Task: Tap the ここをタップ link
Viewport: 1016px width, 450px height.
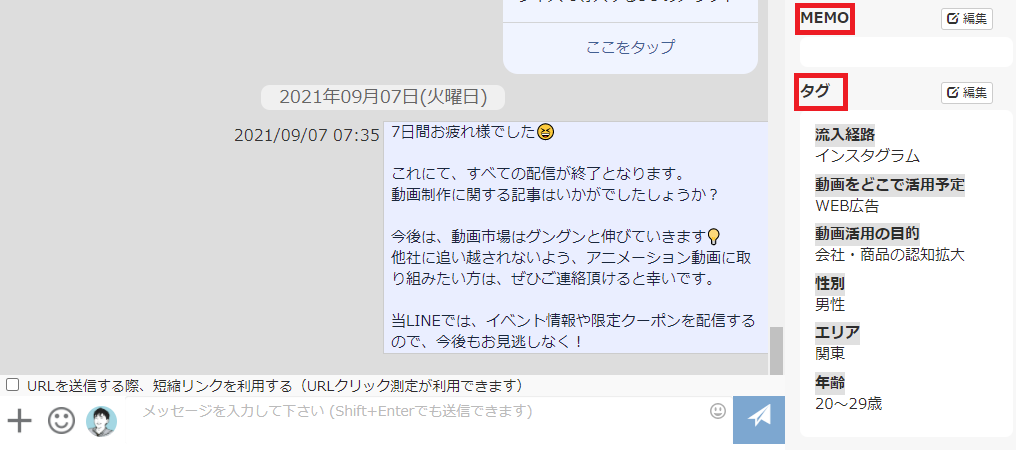Action: tap(630, 47)
